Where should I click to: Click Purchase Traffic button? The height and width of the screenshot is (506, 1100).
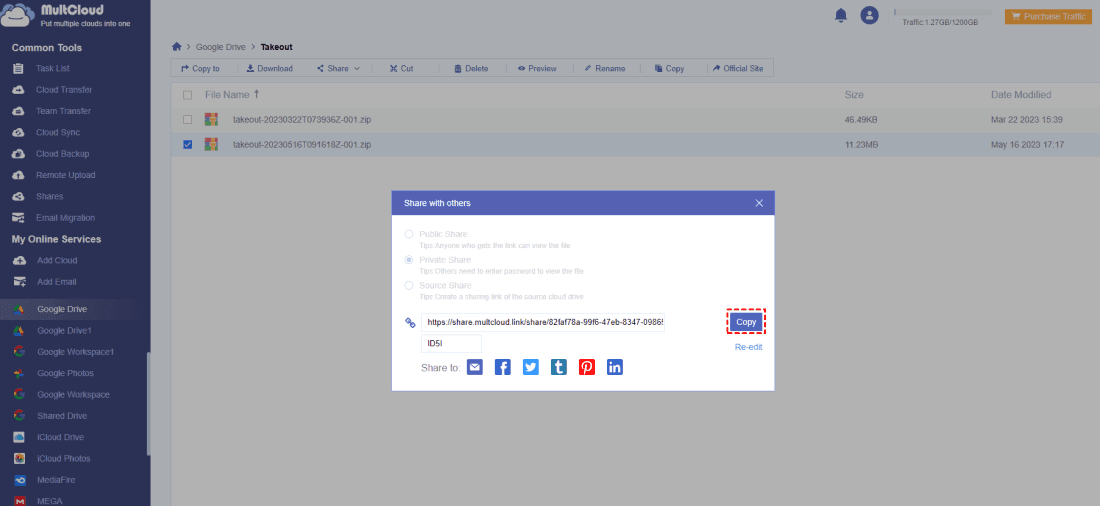(x=1048, y=16)
